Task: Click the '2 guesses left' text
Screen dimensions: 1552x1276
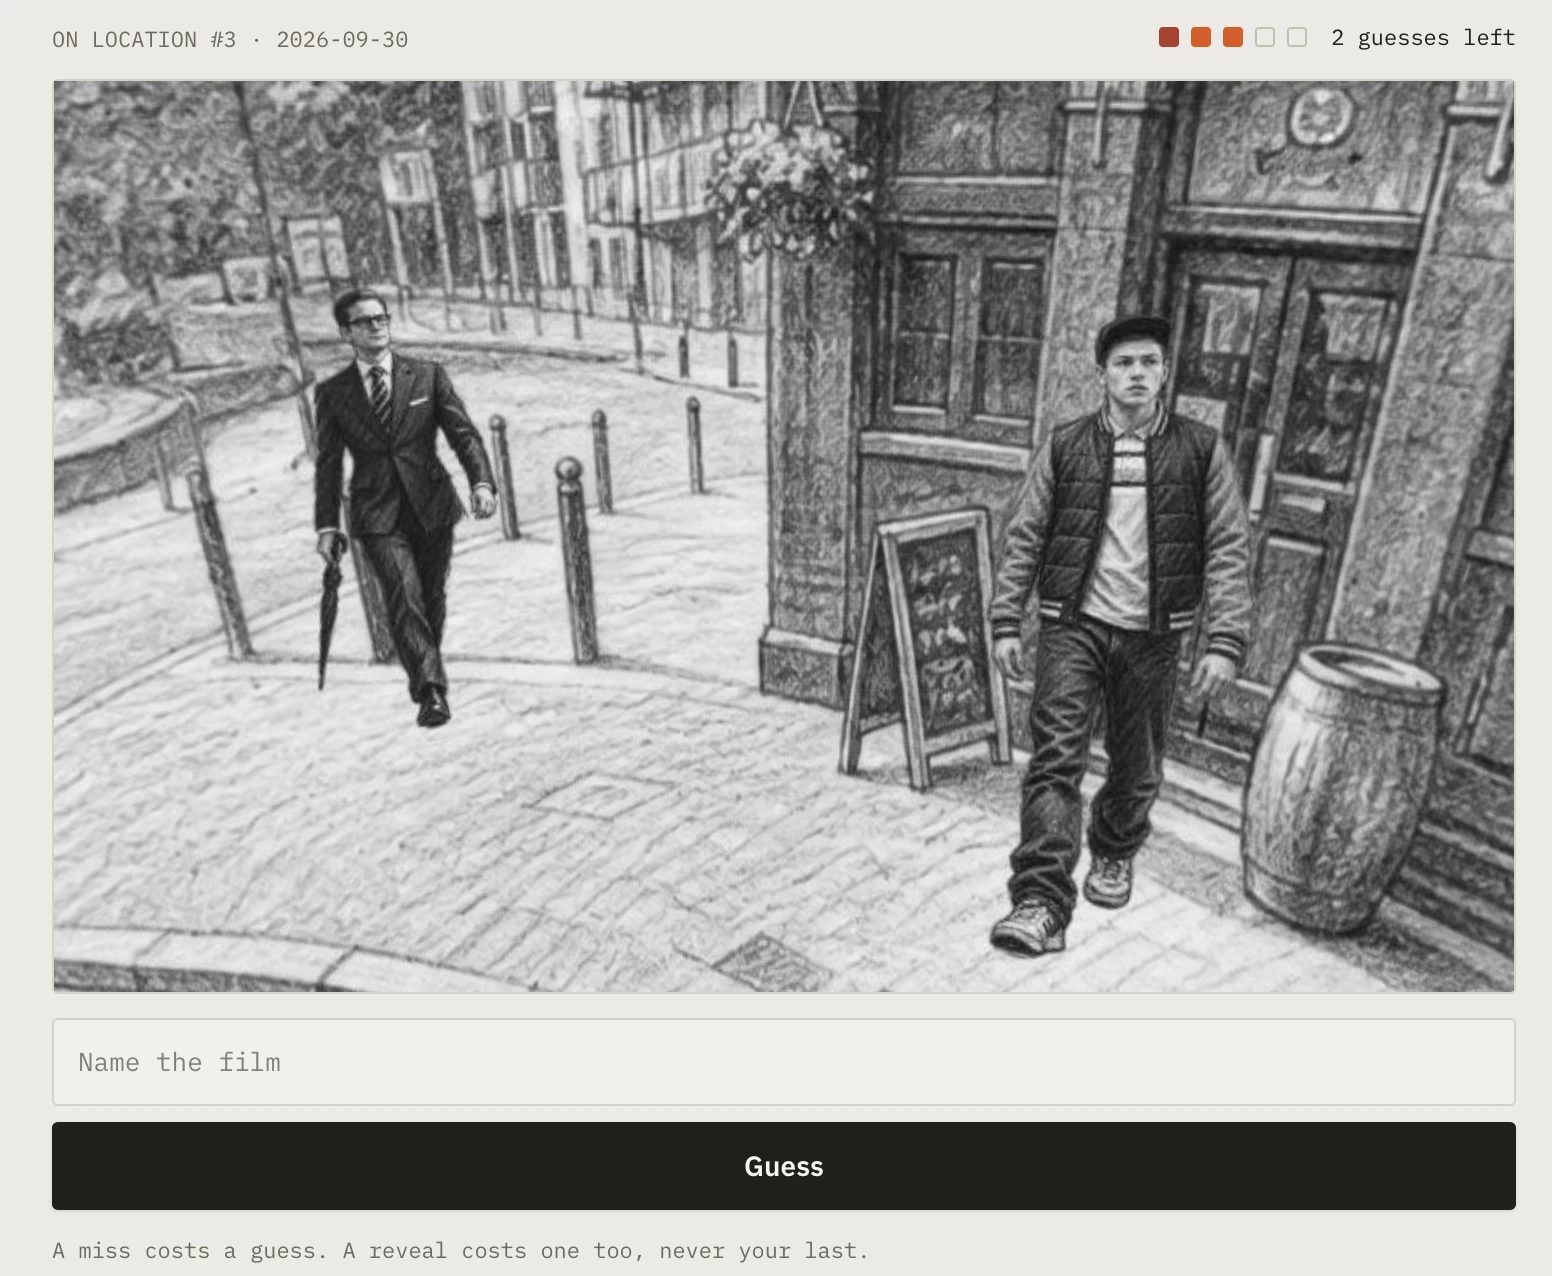Action: tap(1423, 38)
